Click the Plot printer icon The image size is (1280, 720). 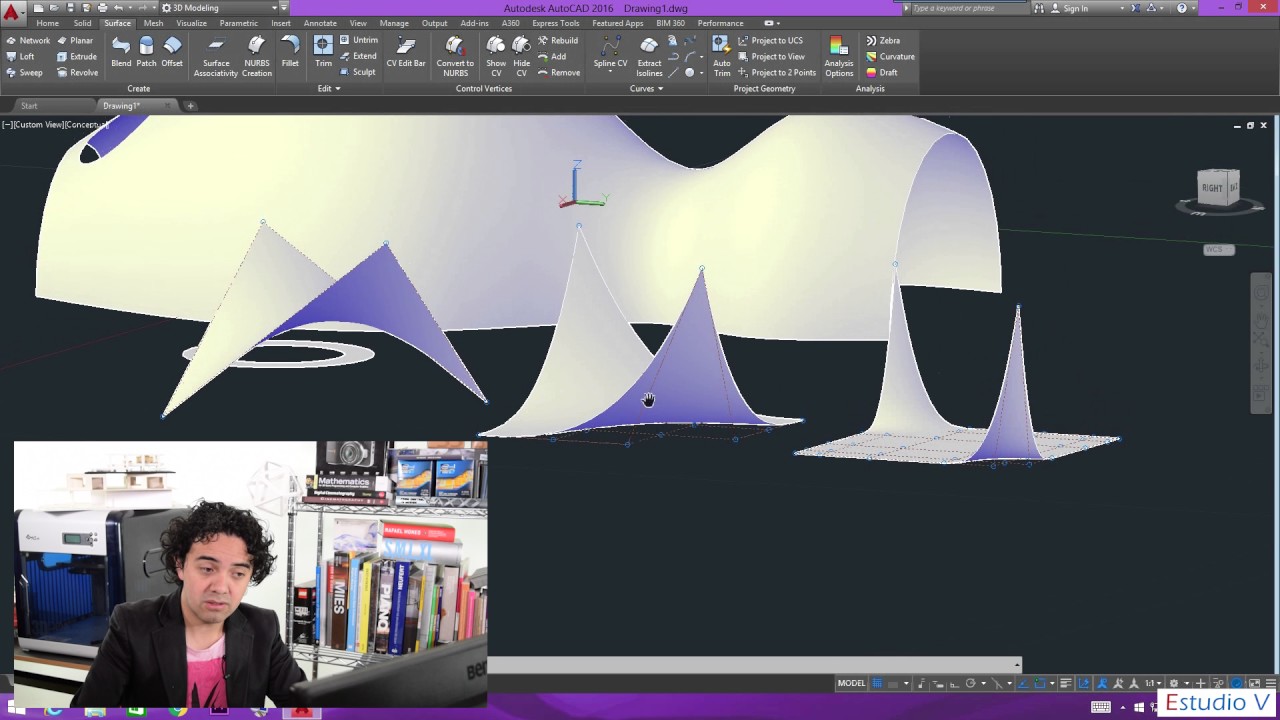coord(102,8)
